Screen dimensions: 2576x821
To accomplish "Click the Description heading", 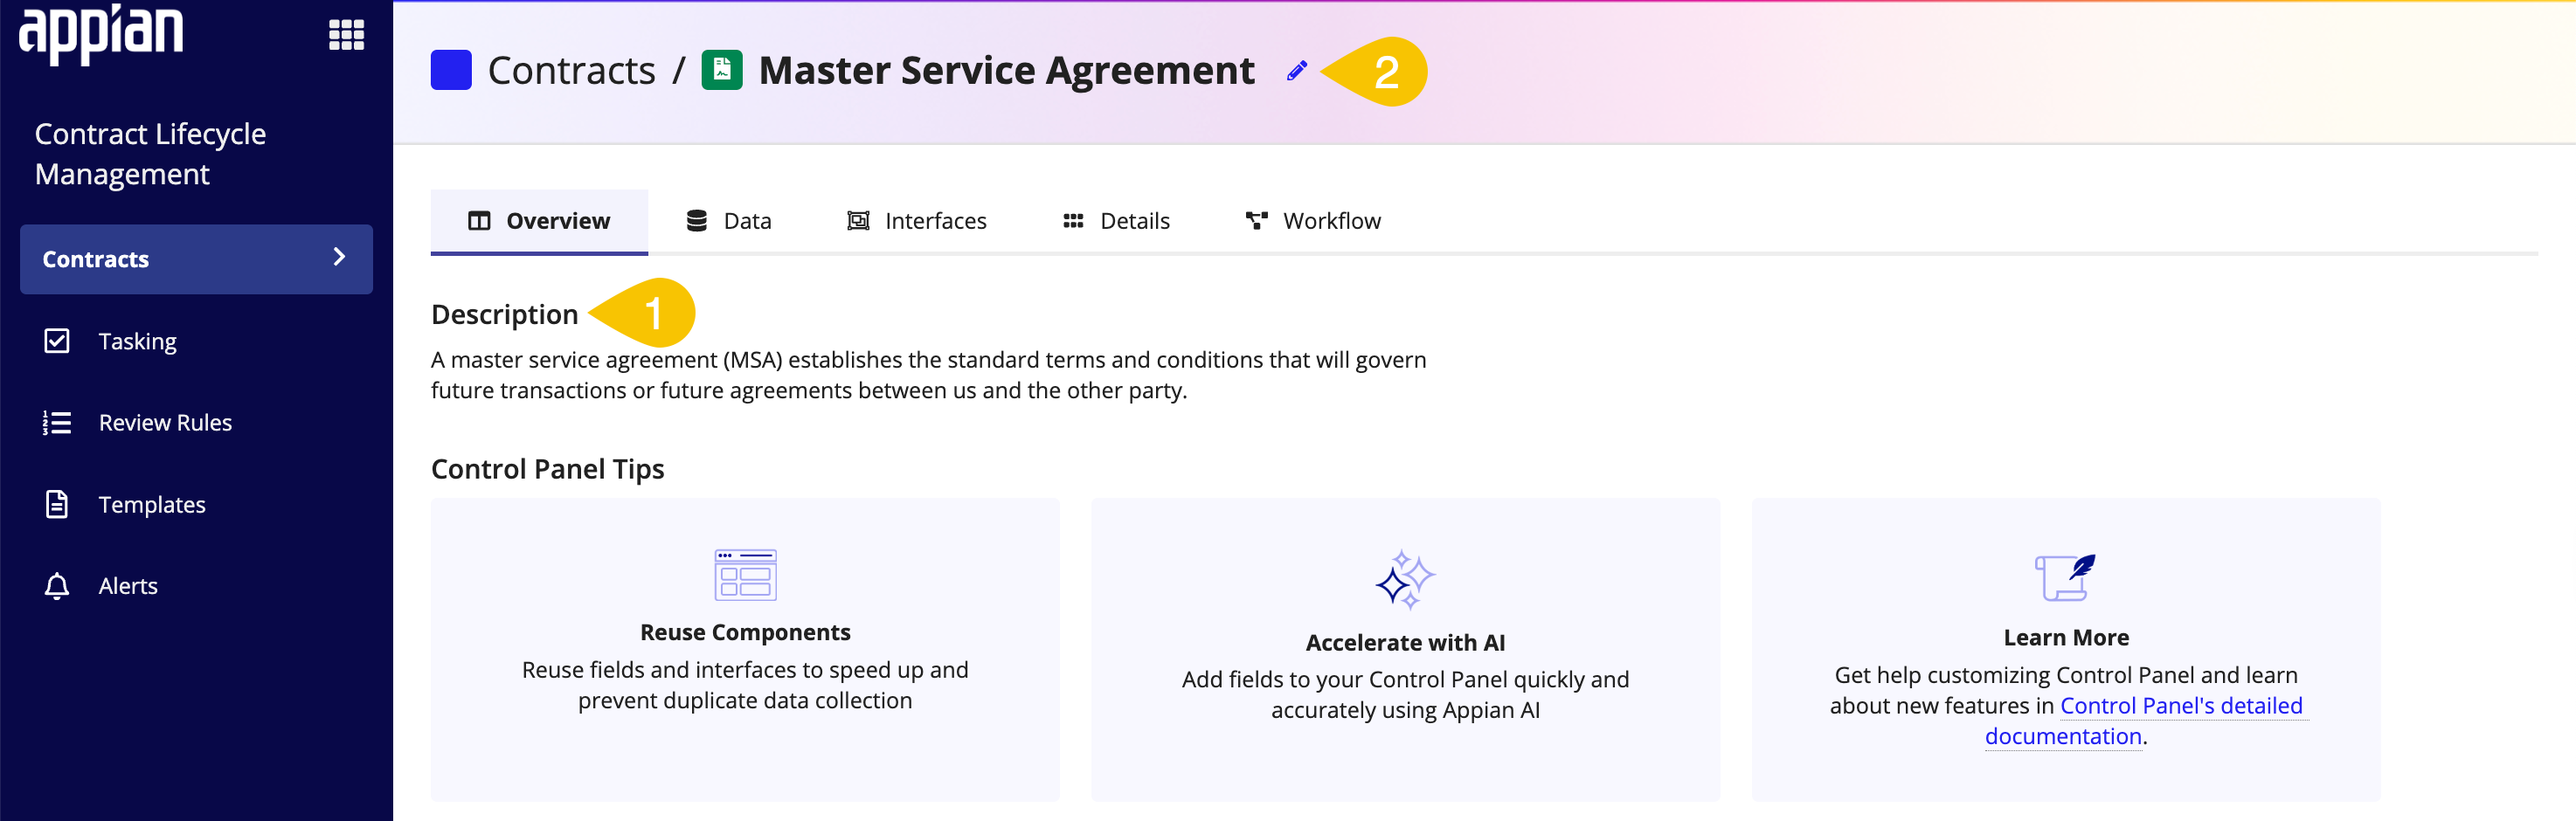I will click(x=504, y=314).
